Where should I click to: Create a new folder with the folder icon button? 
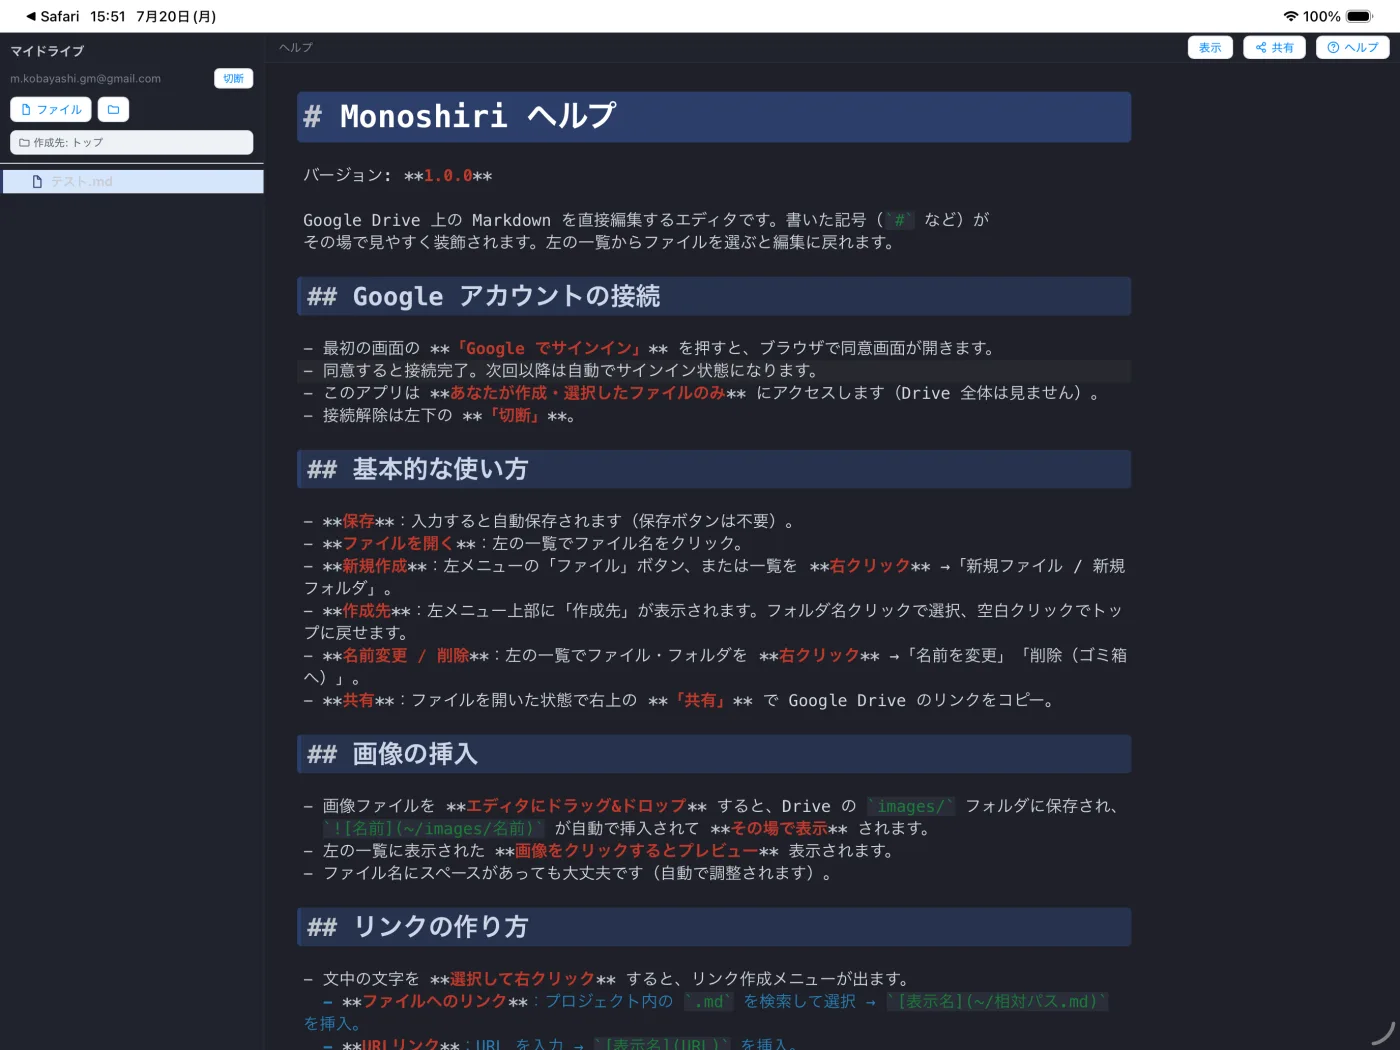(x=114, y=110)
